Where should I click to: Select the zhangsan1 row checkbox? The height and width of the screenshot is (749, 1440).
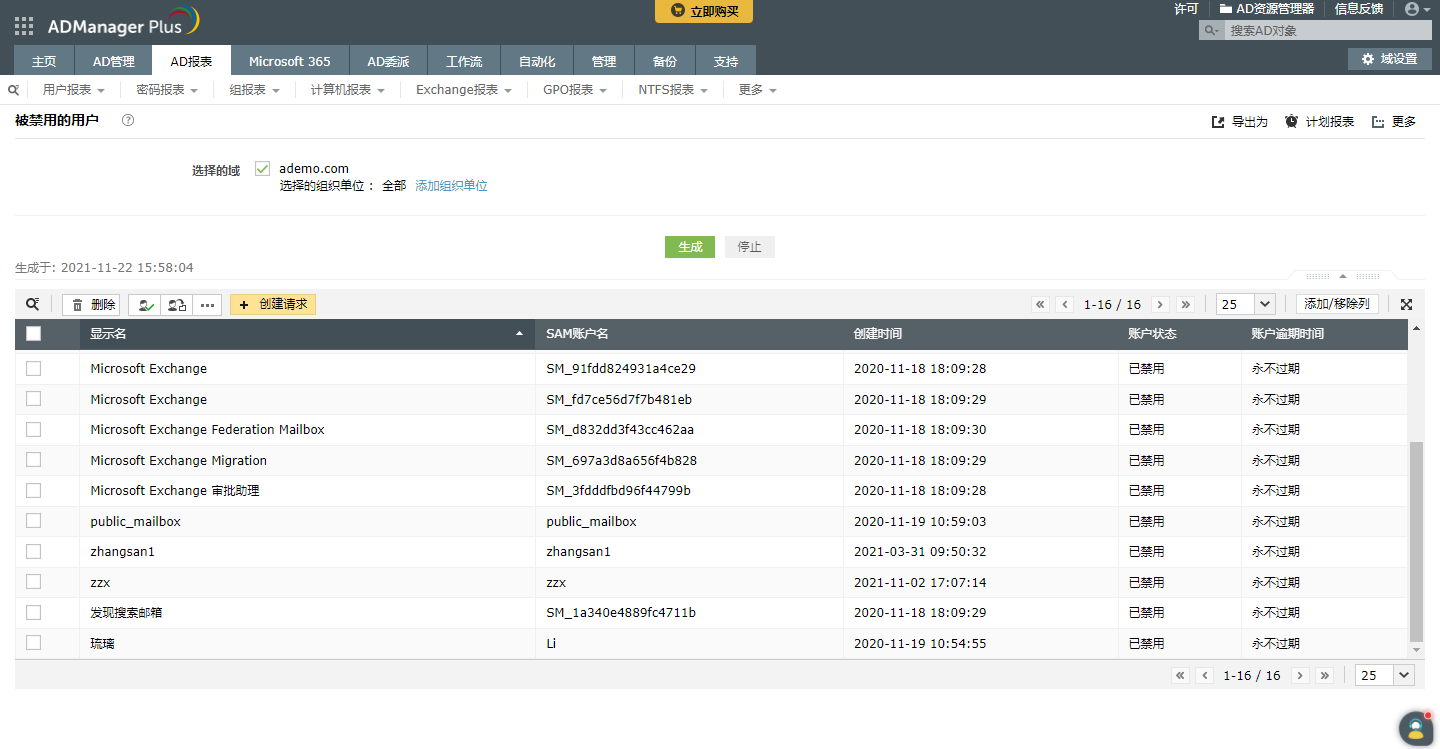tap(34, 551)
